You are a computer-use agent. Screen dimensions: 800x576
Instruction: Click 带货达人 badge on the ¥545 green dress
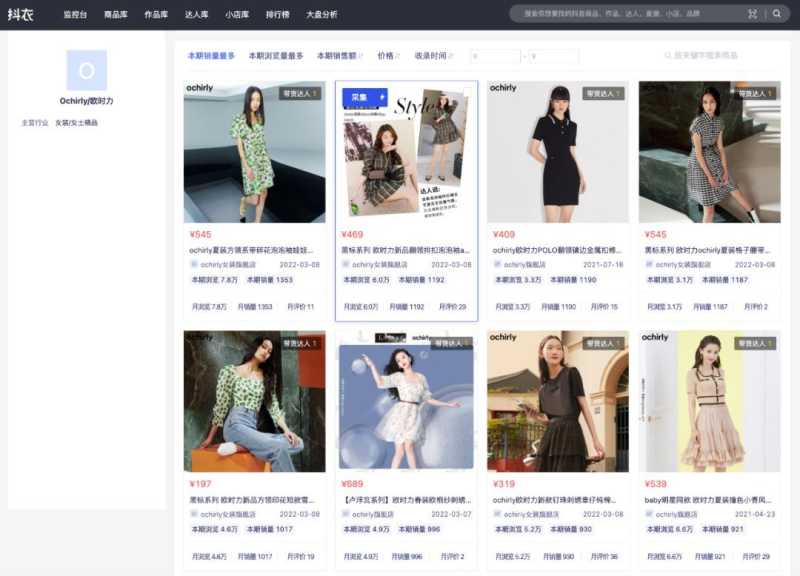click(300, 93)
